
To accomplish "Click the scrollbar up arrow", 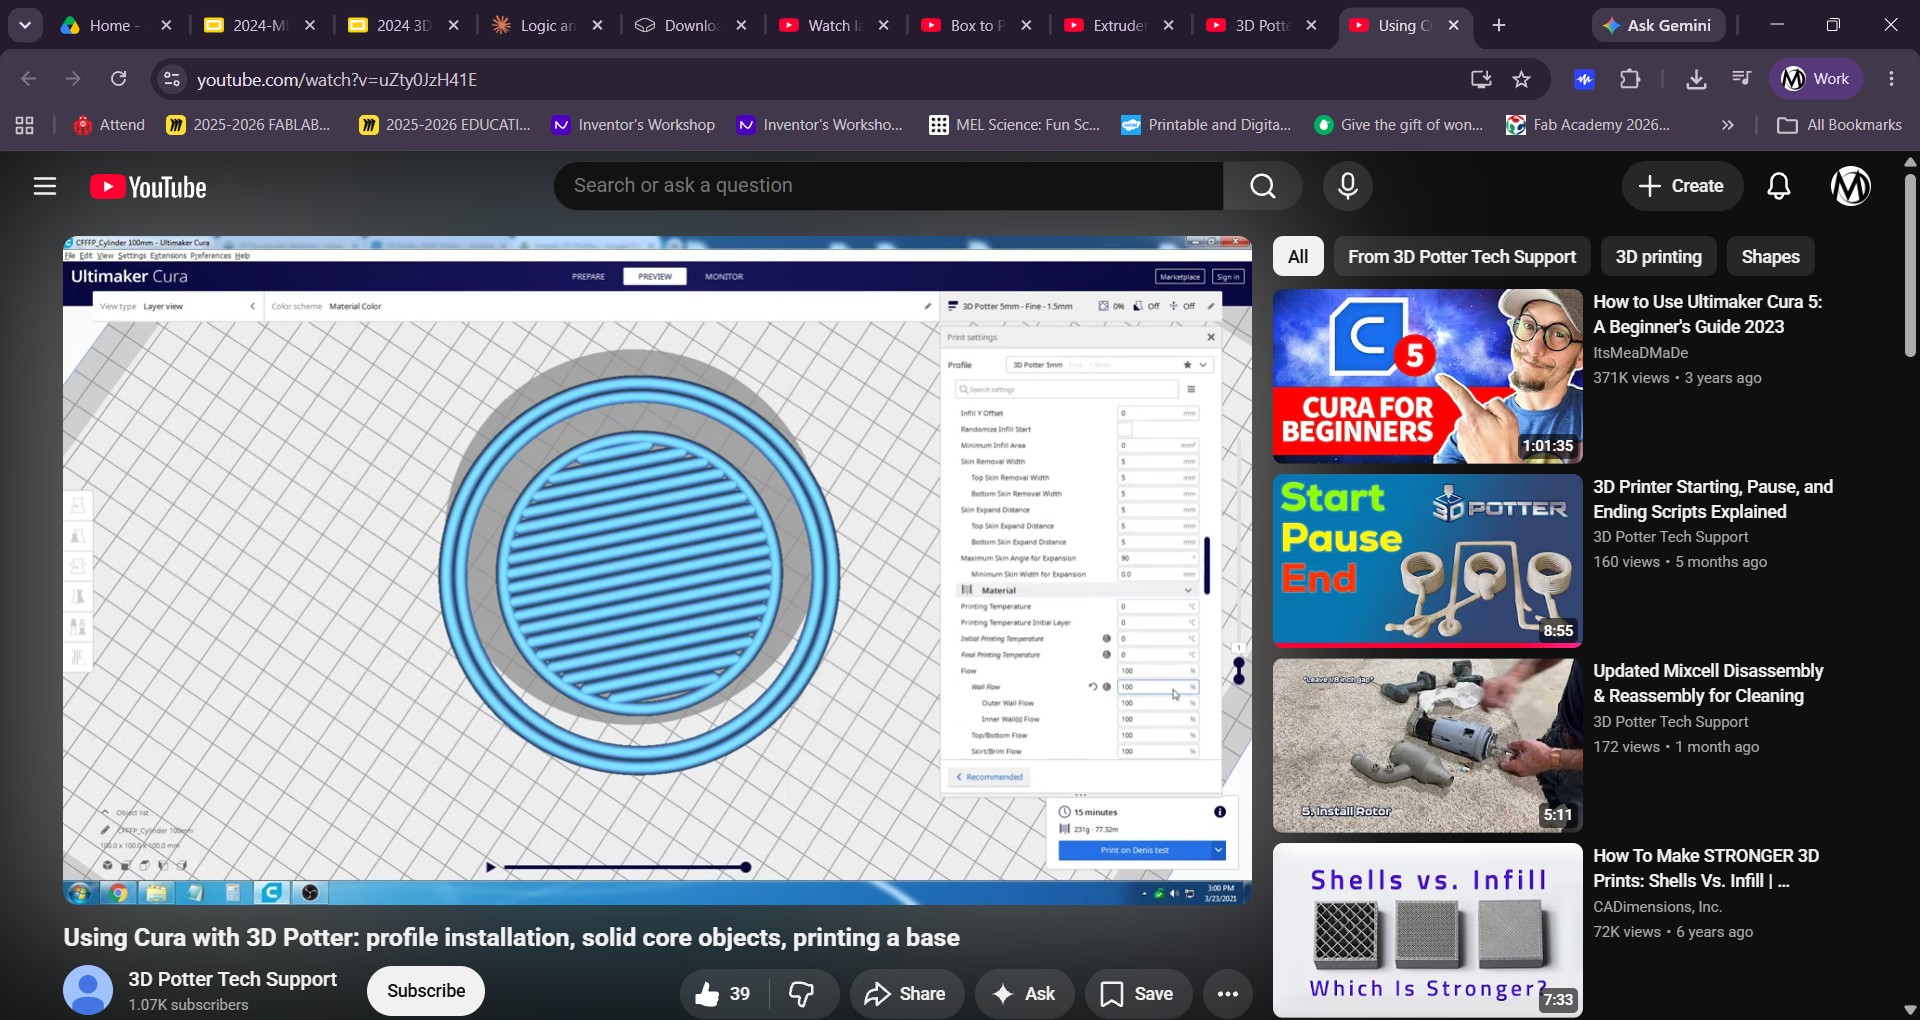I will pyautogui.click(x=1909, y=161).
